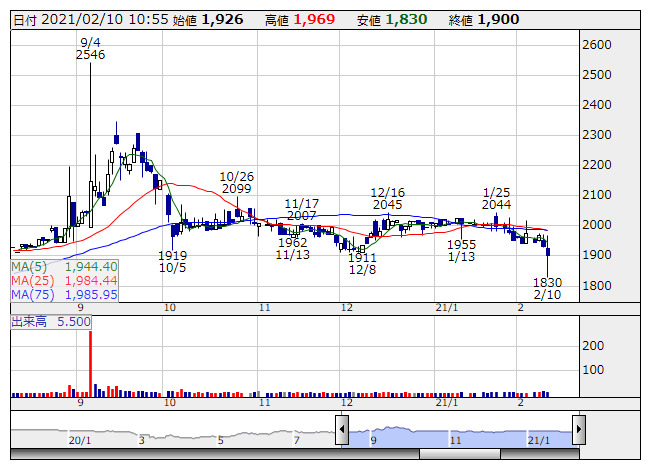Select the MA(25) legend entry
The image size is (653, 470).
pyautogui.click(x=65, y=281)
